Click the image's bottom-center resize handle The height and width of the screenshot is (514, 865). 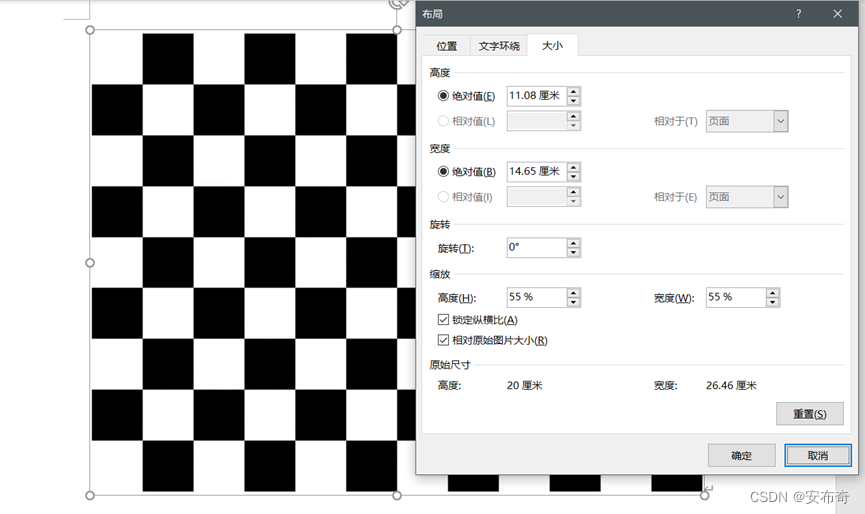[397, 496]
